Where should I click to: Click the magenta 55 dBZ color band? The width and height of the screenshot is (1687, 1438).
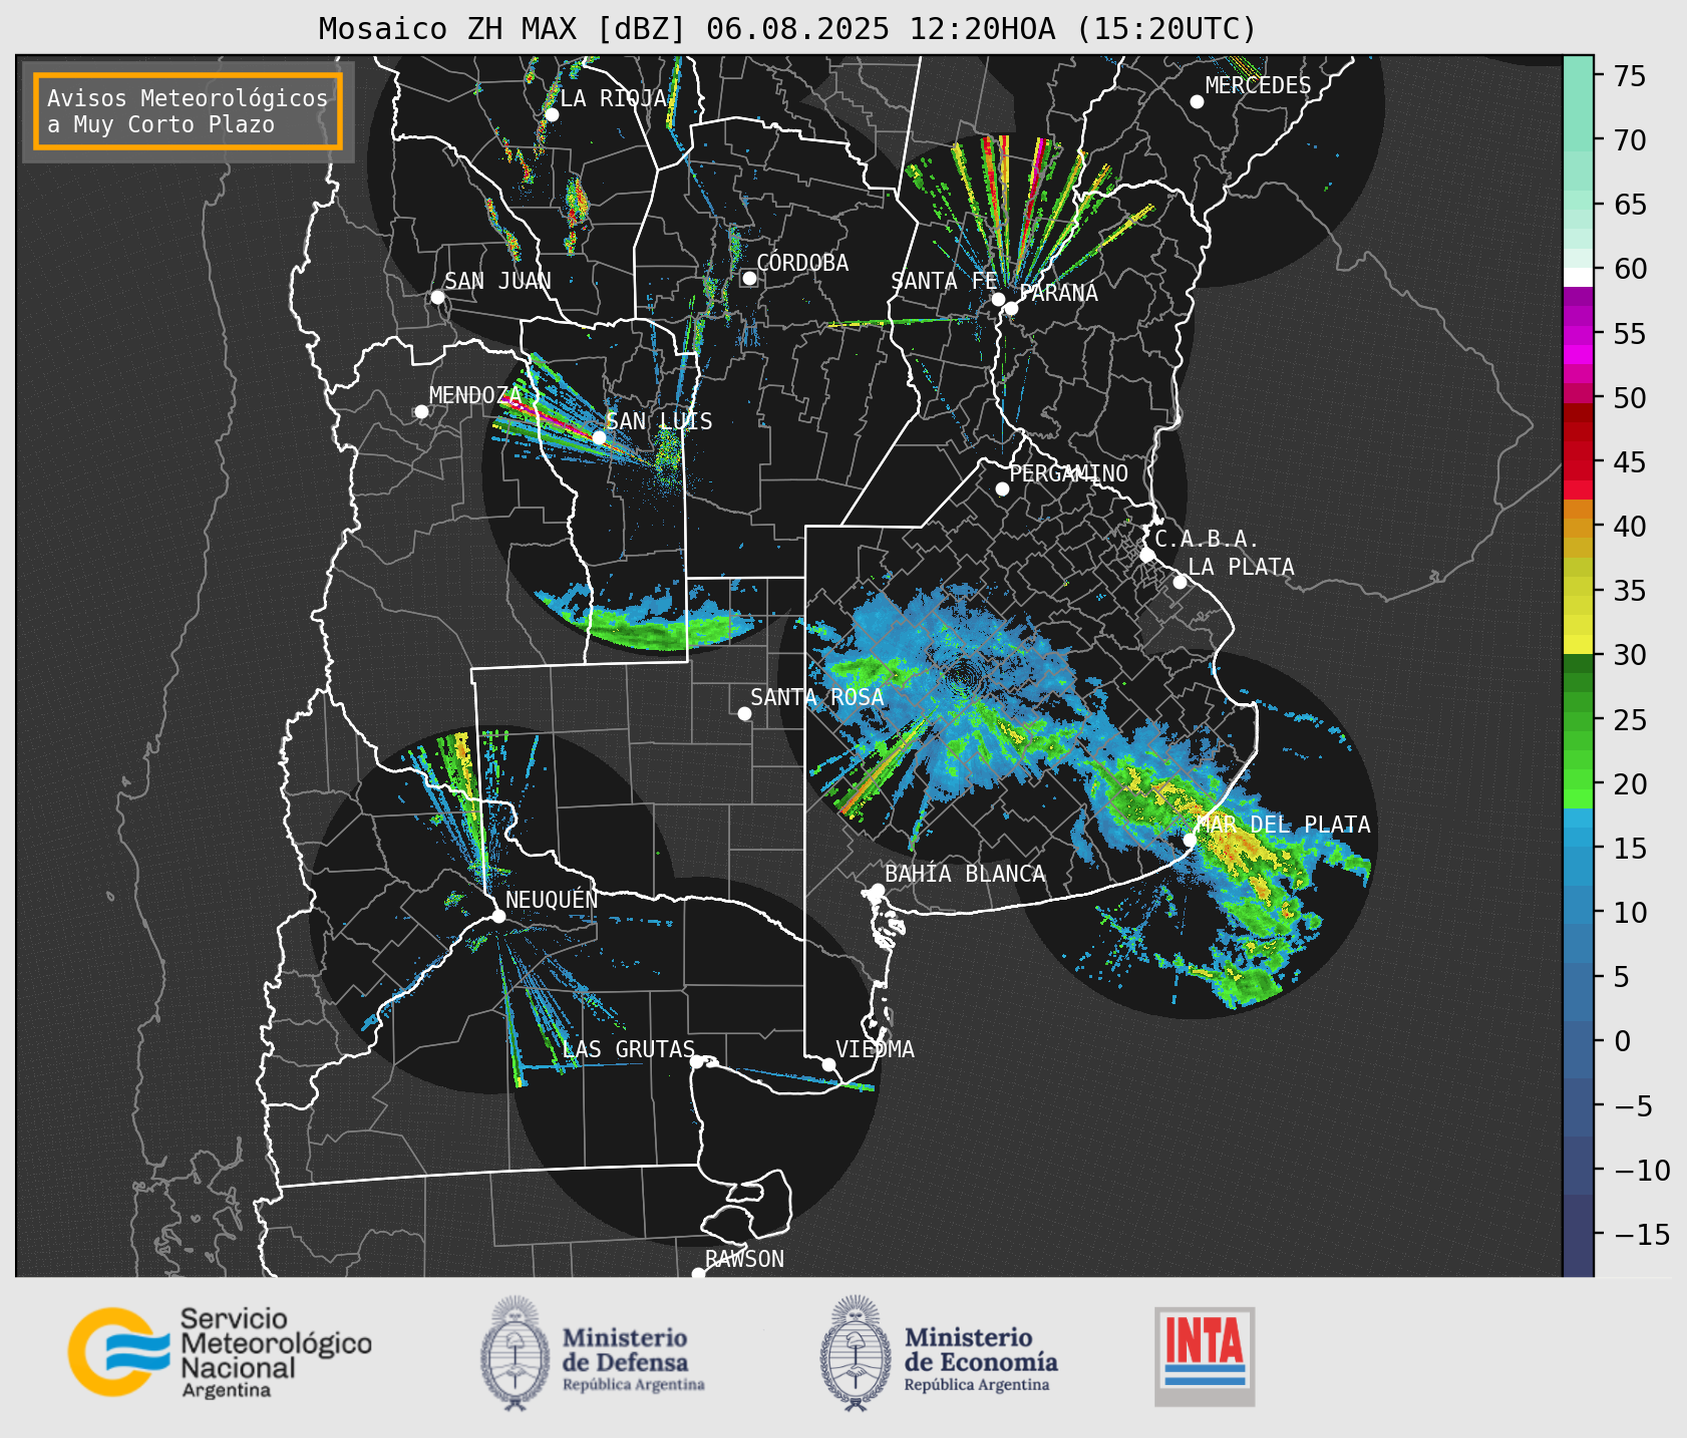tap(1578, 334)
